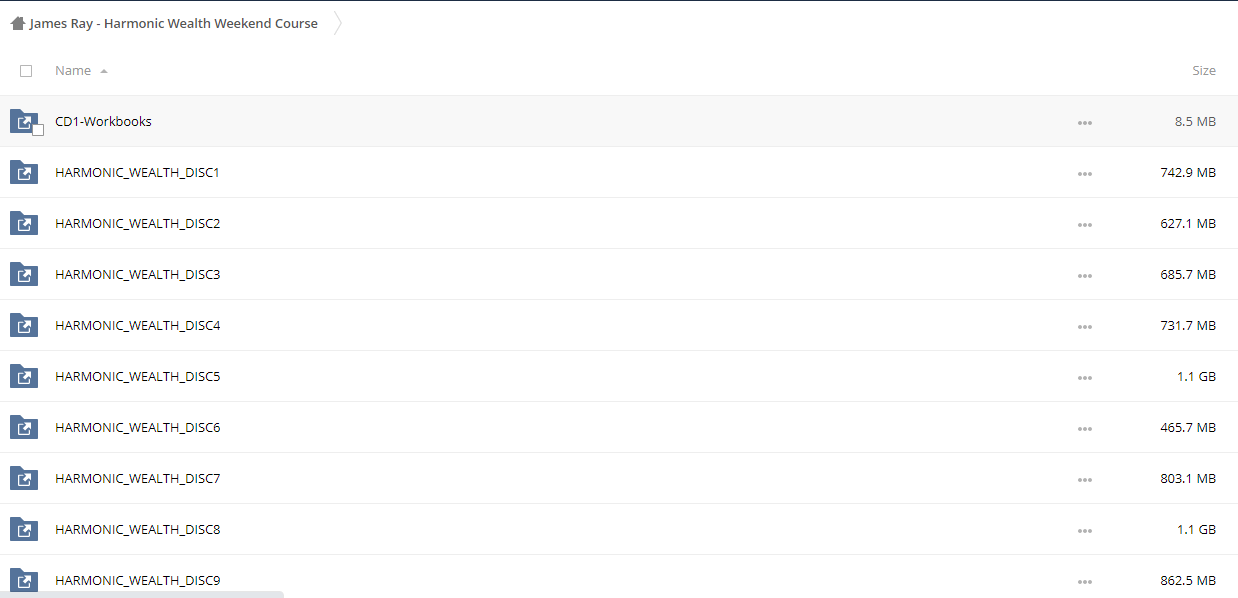Sort the list by Name column
Screen dimensions: 1238x598
pos(73,71)
